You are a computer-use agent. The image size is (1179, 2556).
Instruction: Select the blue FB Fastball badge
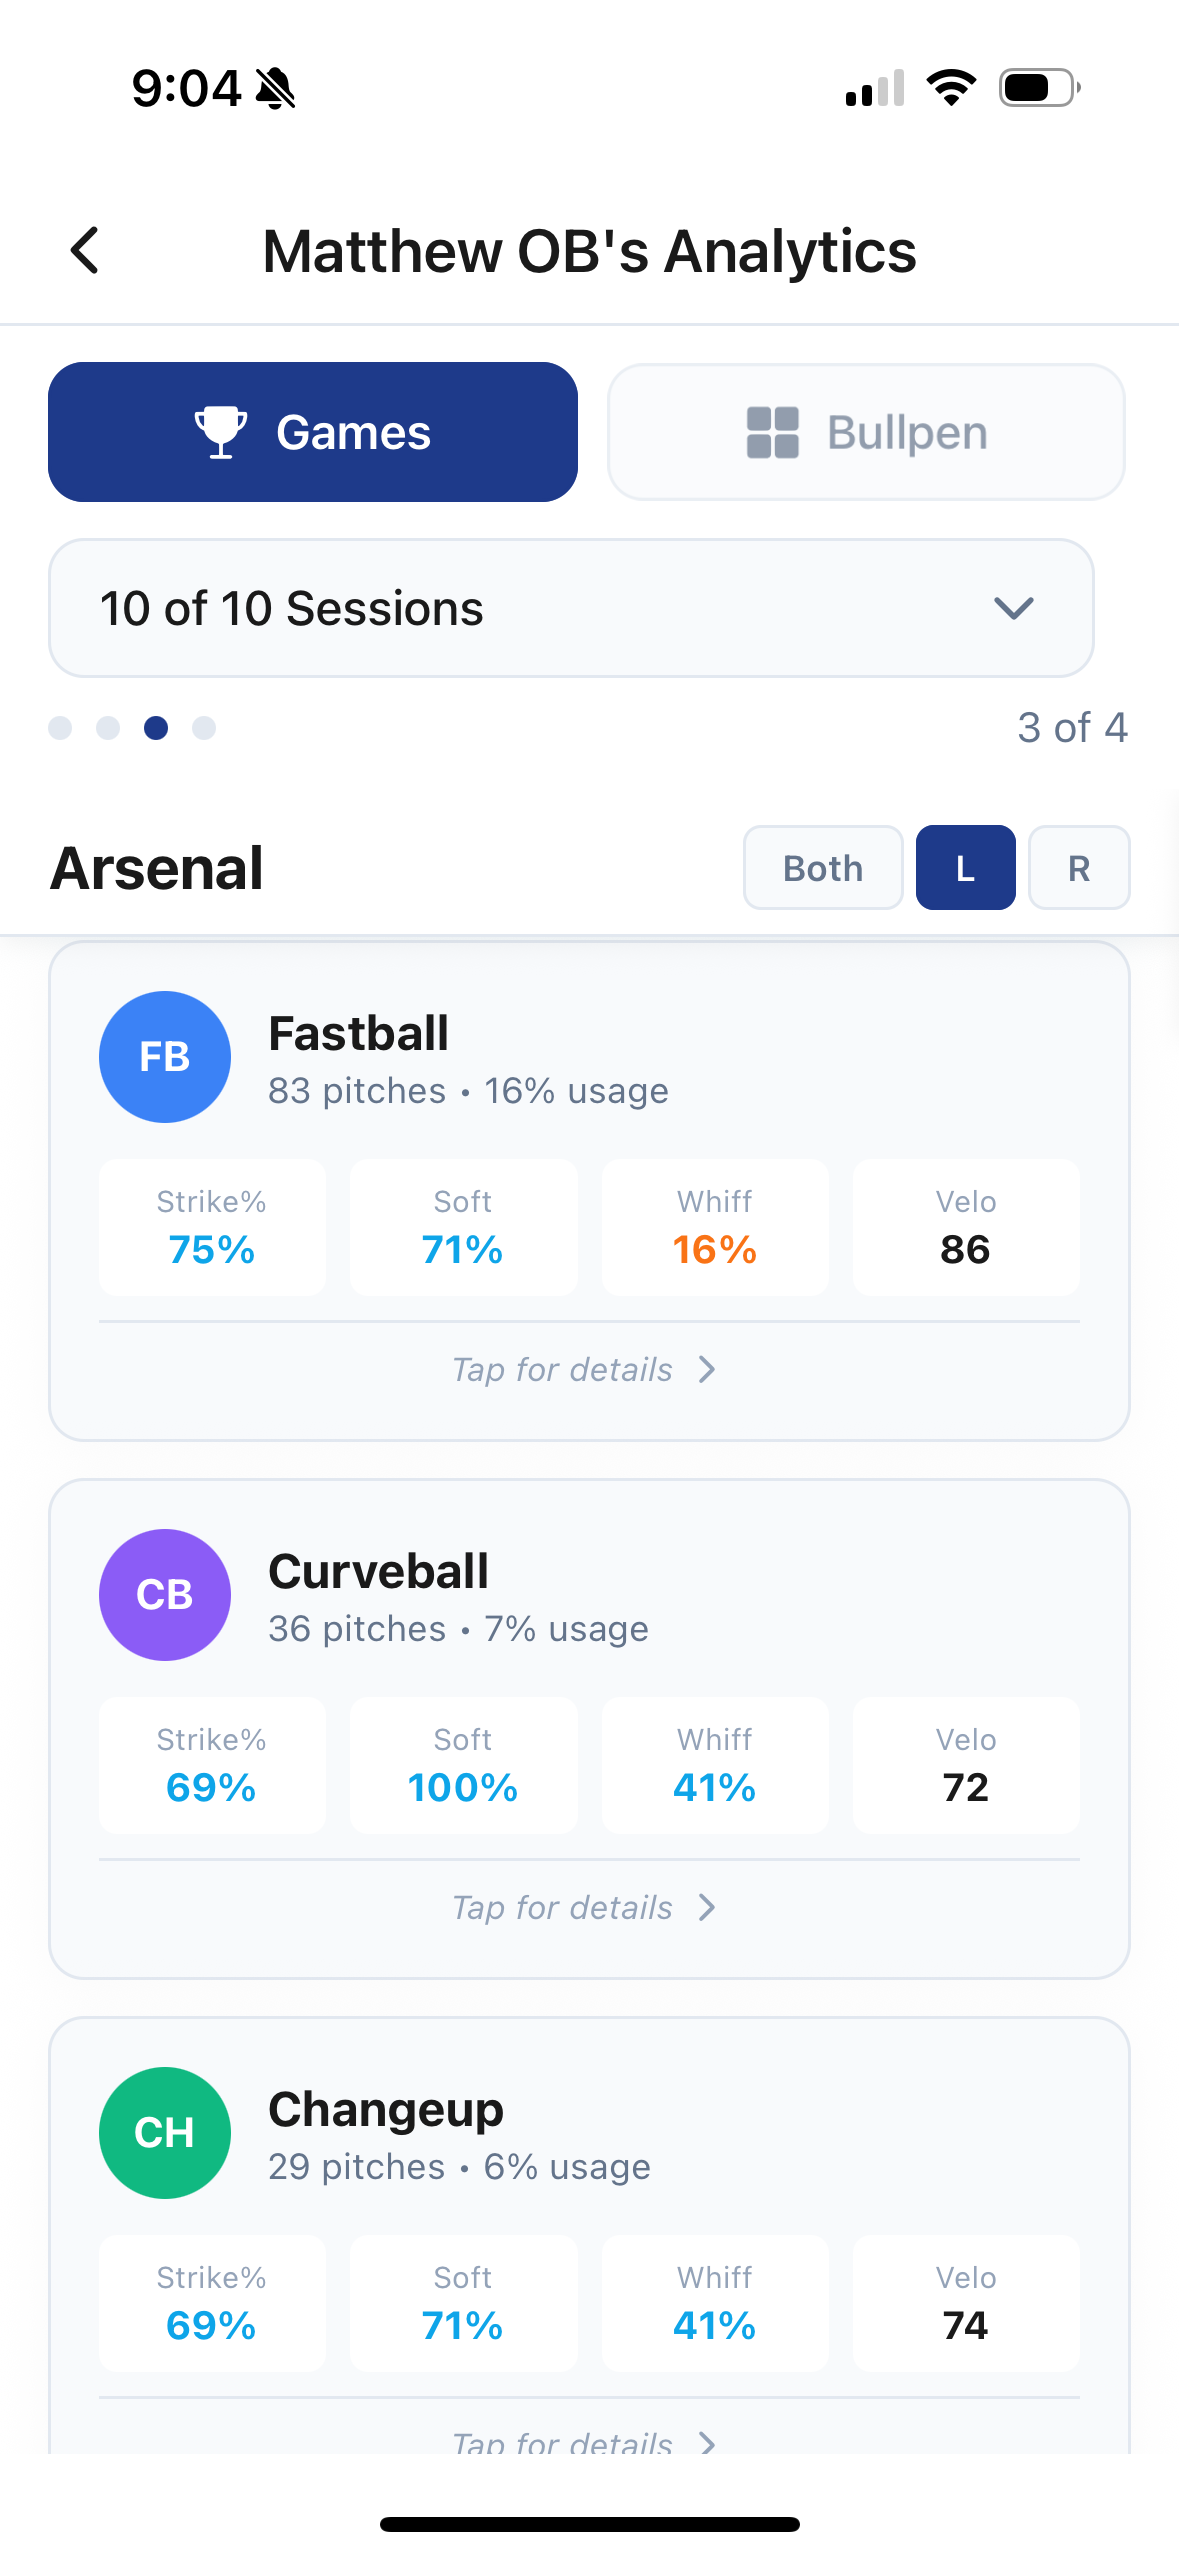164,1056
